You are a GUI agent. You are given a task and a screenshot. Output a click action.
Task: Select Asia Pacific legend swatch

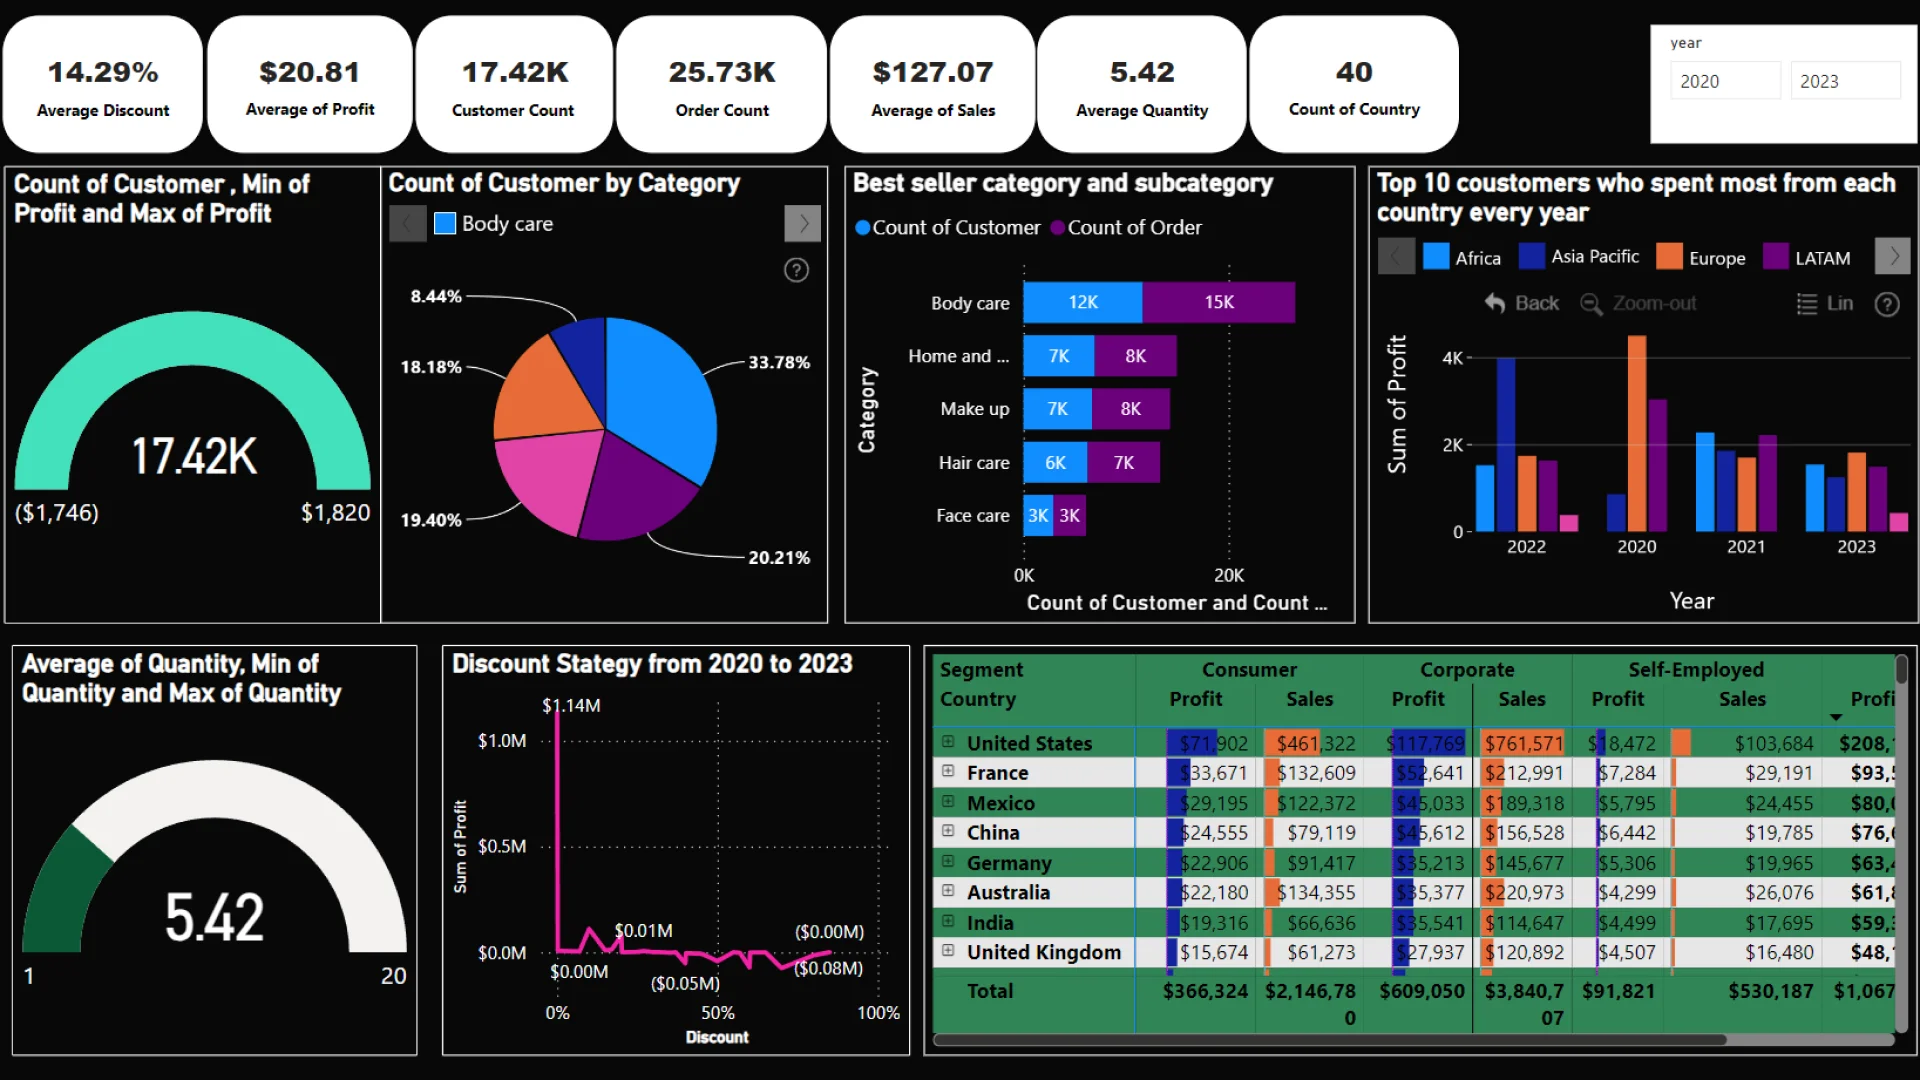(x=1532, y=257)
